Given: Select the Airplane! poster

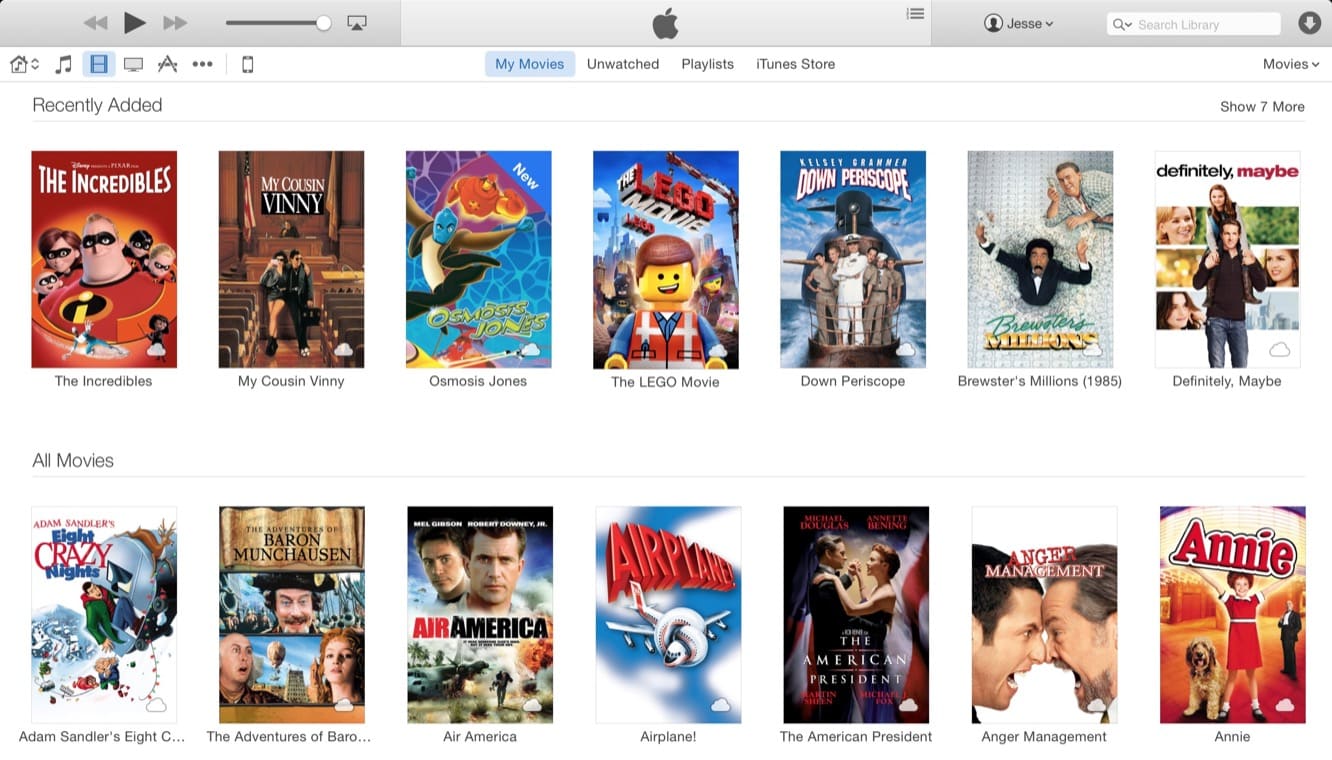Looking at the screenshot, I should coord(668,615).
